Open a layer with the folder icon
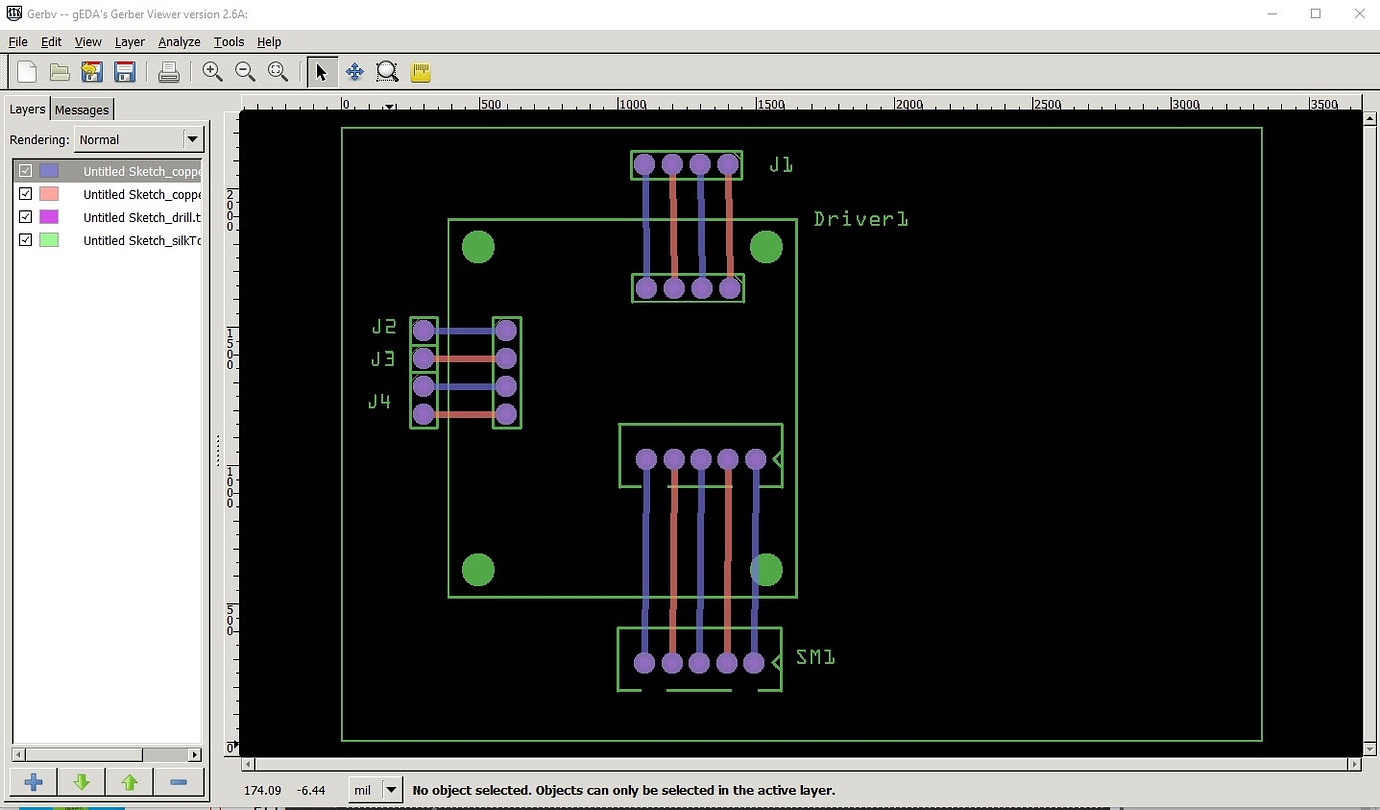Image resolution: width=1380 pixels, height=810 pixels. click(x=60, y=72)
